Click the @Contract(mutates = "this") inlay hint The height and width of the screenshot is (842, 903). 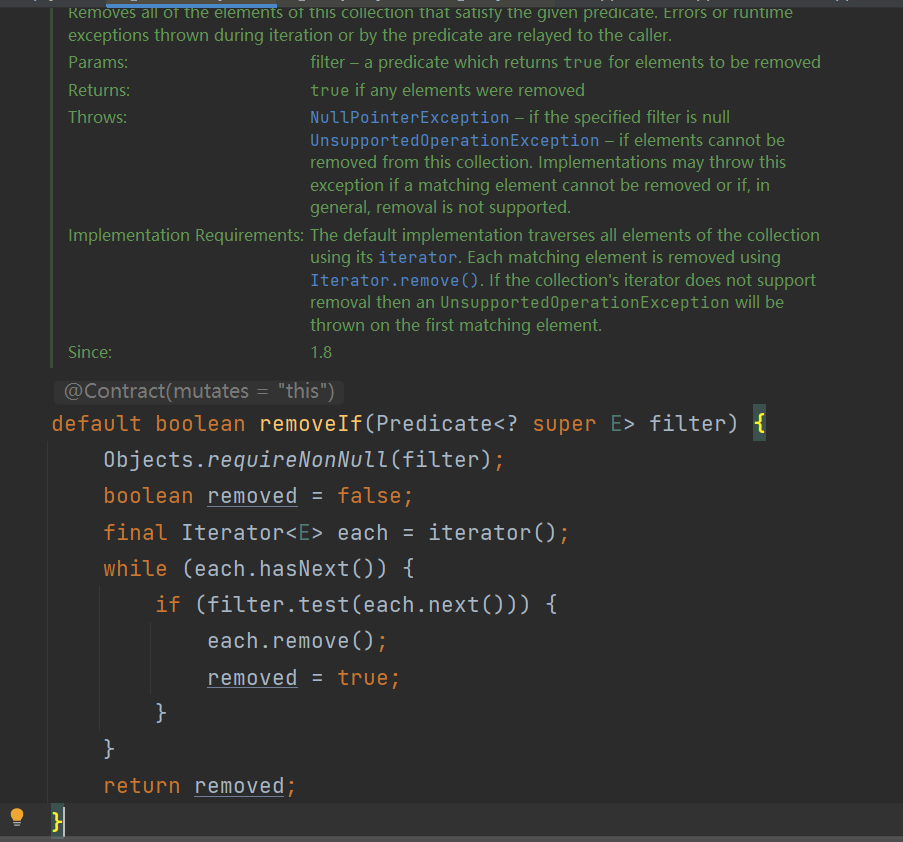click(199, 391)
